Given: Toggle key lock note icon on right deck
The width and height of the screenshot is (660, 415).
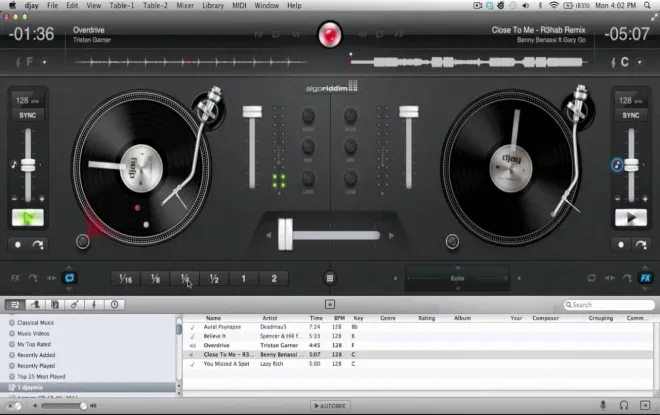Looking at the screenshot, I should pyautogui.click(x=617, y=165).
